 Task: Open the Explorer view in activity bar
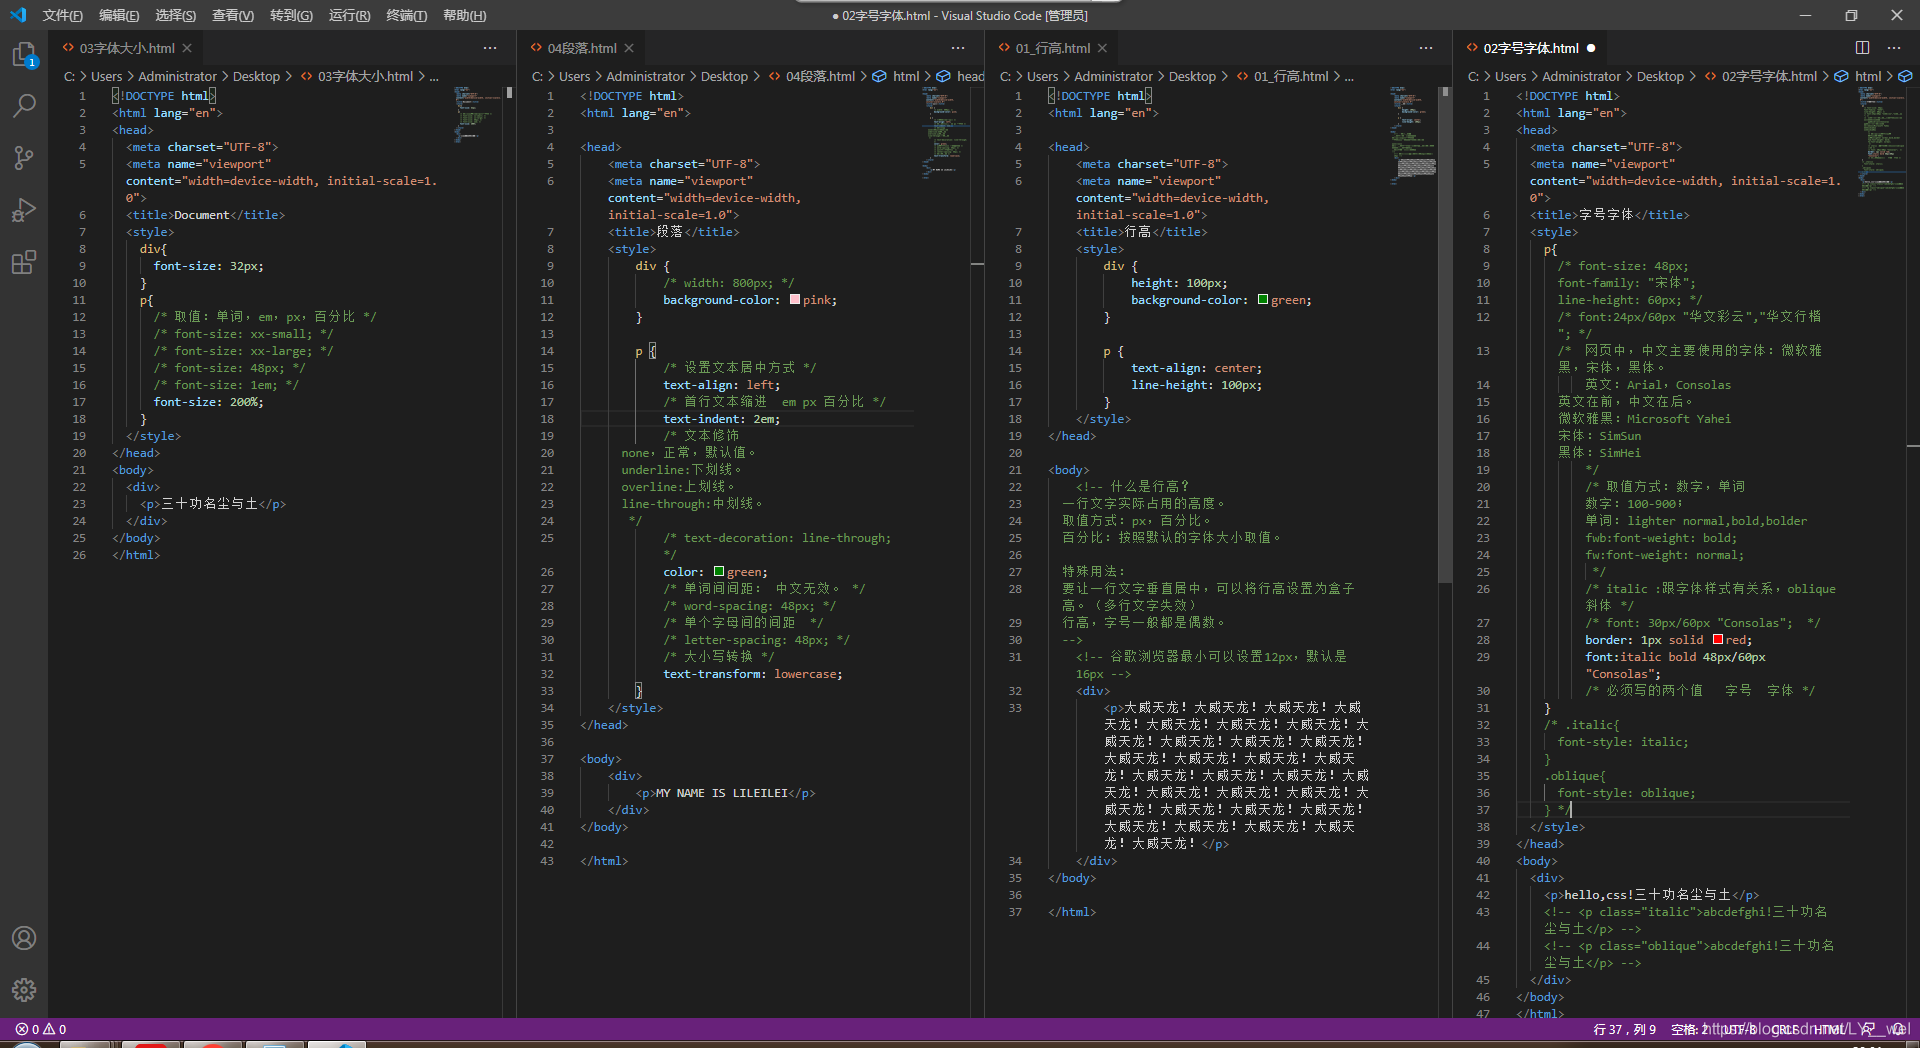[x=24, y=54]
